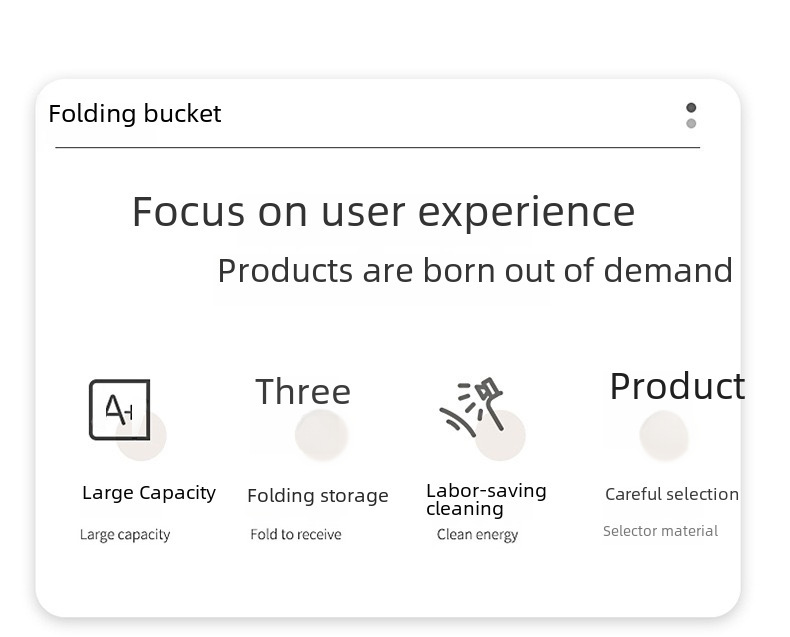The image size is (790, 637).
Task: Open the "Folding storage" label
Action: point(317,496)
